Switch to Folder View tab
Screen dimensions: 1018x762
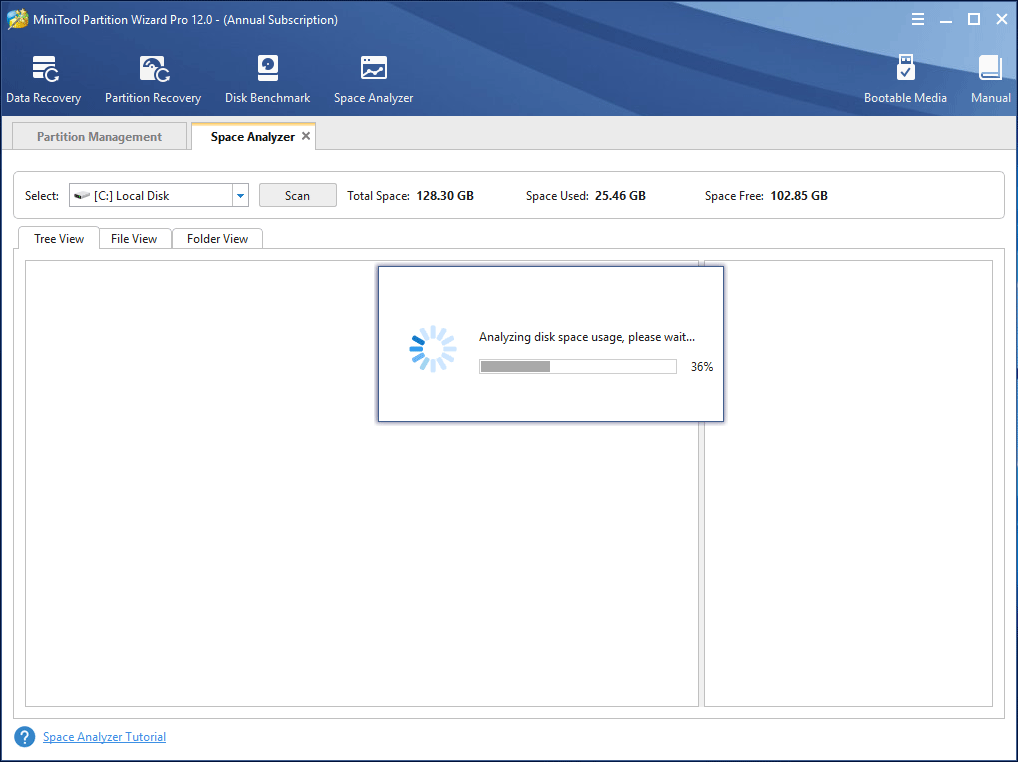click(x=217, y=238)
